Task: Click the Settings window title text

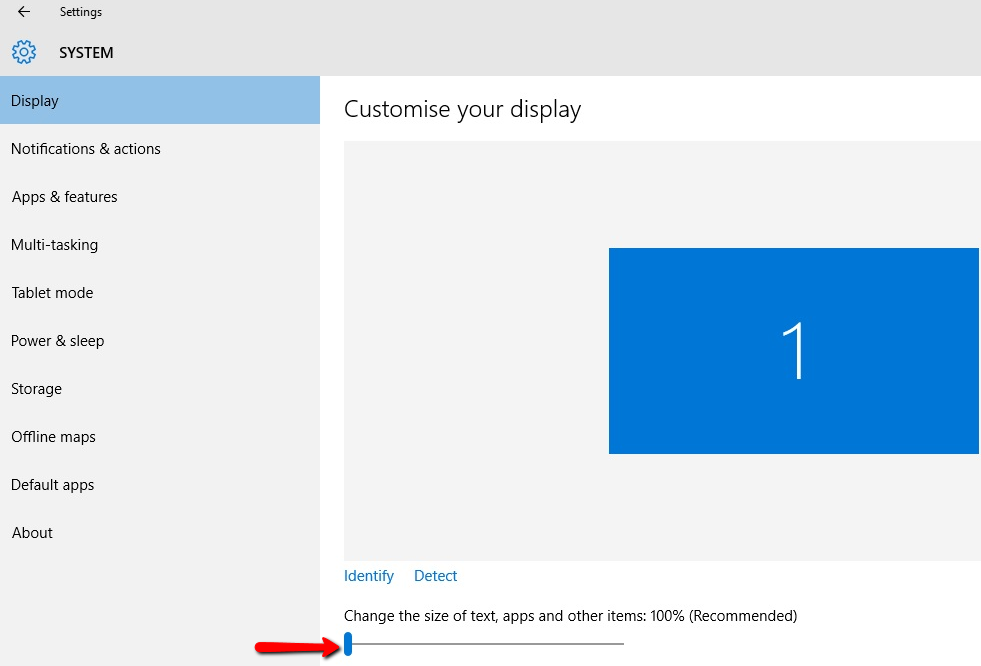Action: 81,12
